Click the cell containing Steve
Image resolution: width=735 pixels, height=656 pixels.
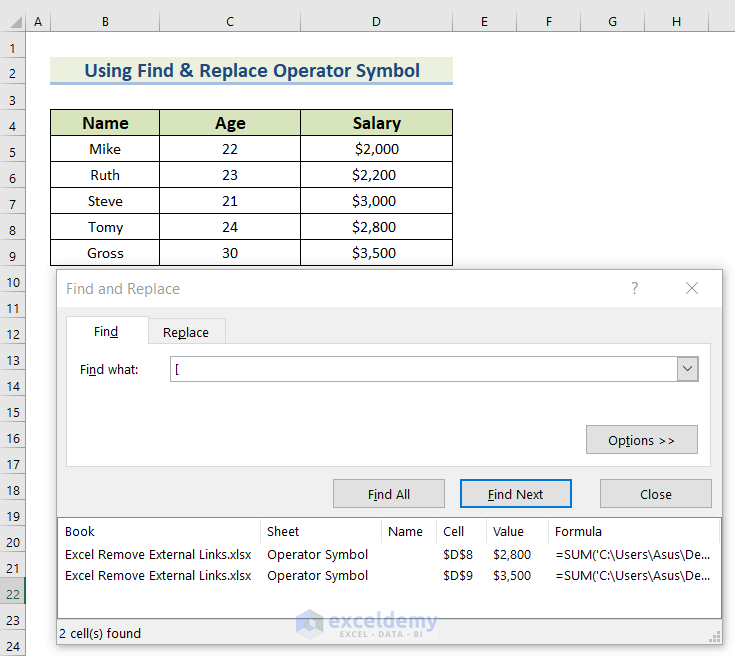coord(105,201)
